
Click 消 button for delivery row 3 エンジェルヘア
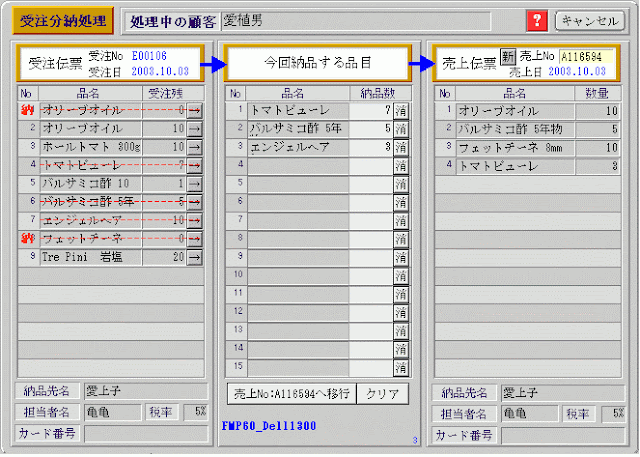(x=401, y=148)
